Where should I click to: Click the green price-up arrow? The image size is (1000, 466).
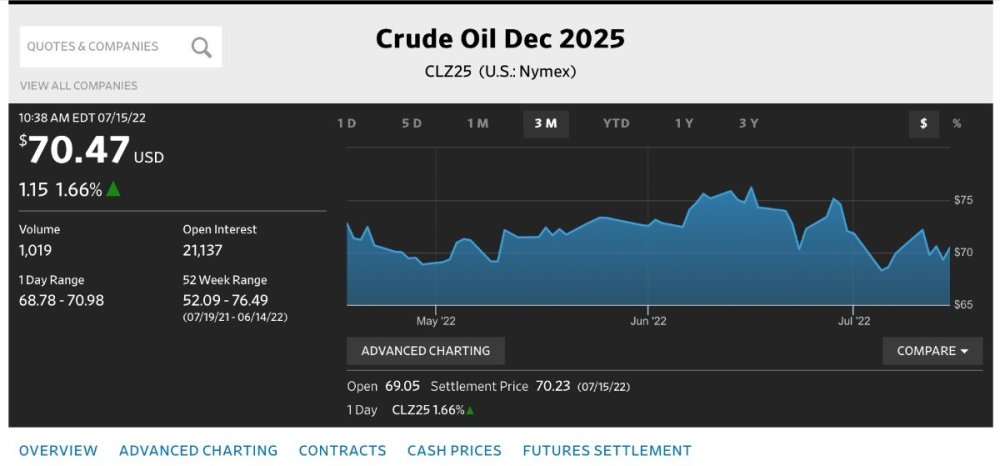(x=113, y=189)
